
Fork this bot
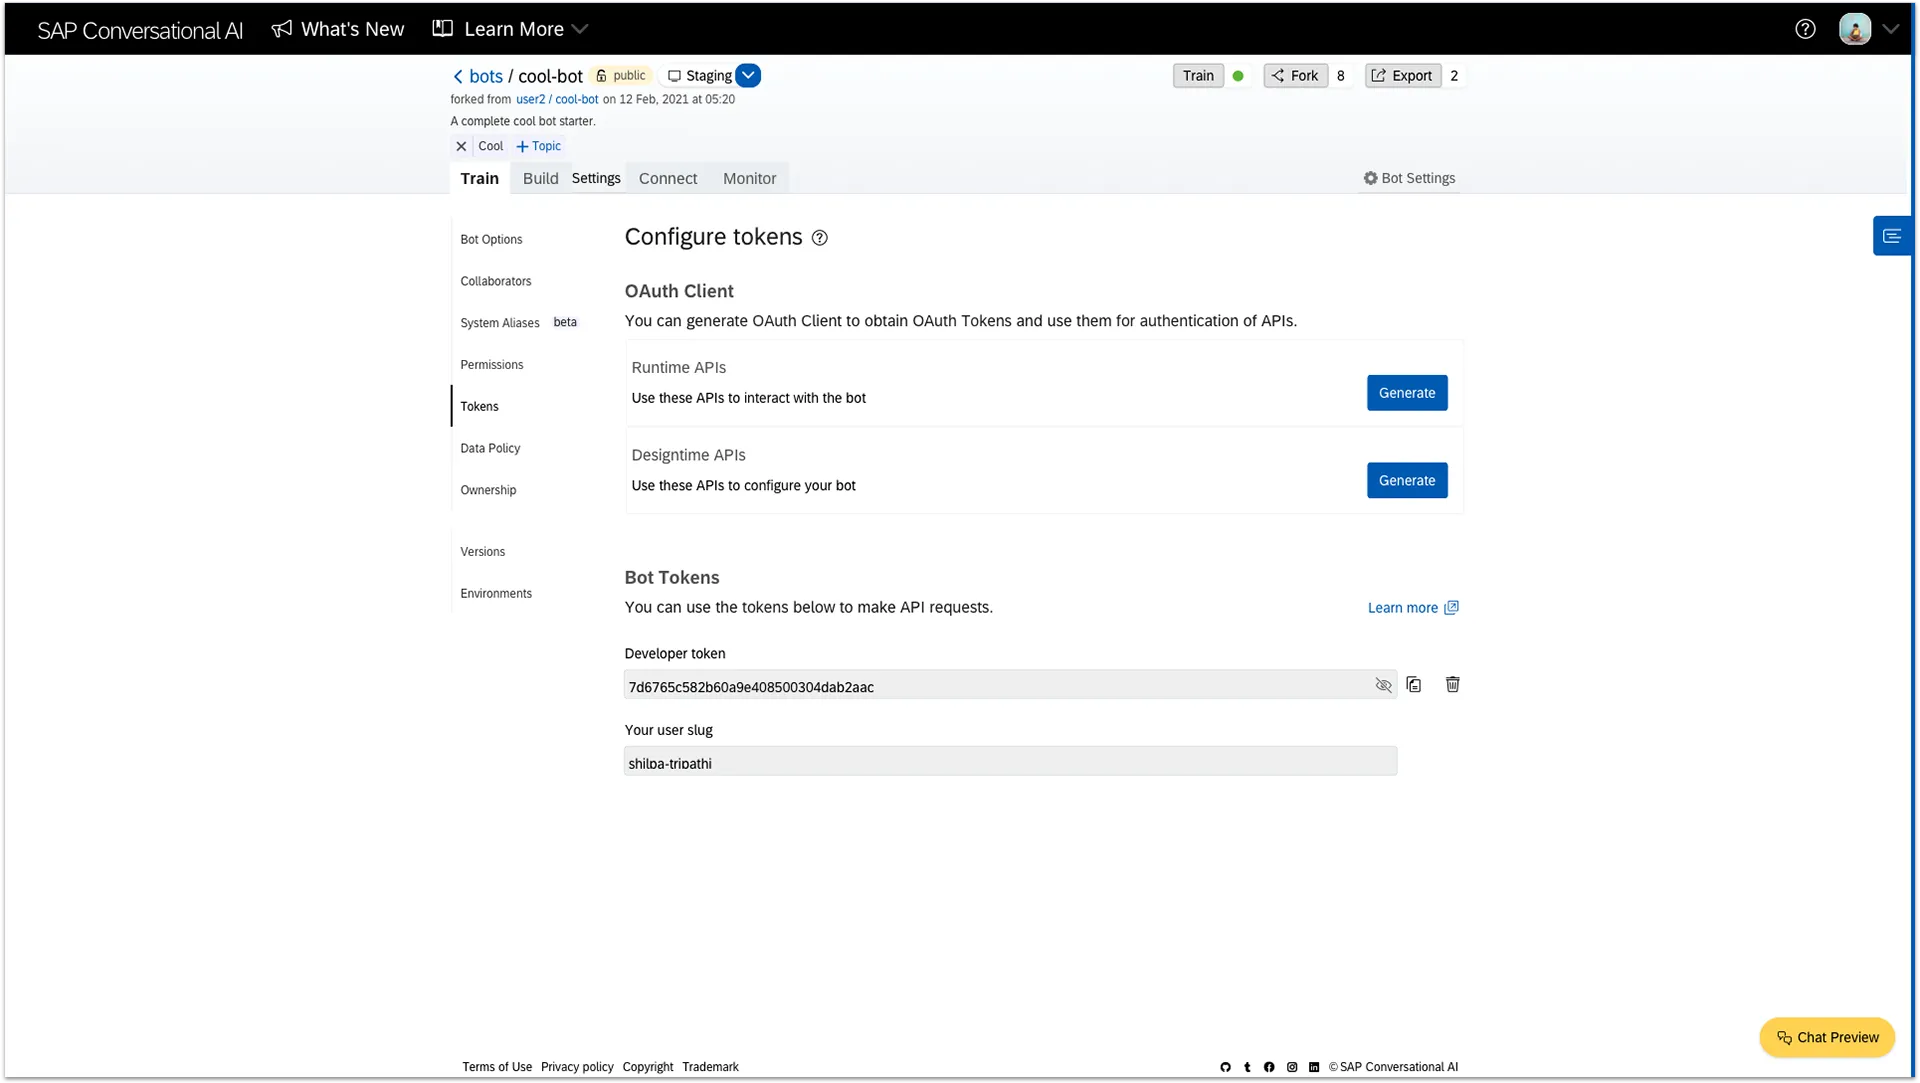coord(1295,75)
